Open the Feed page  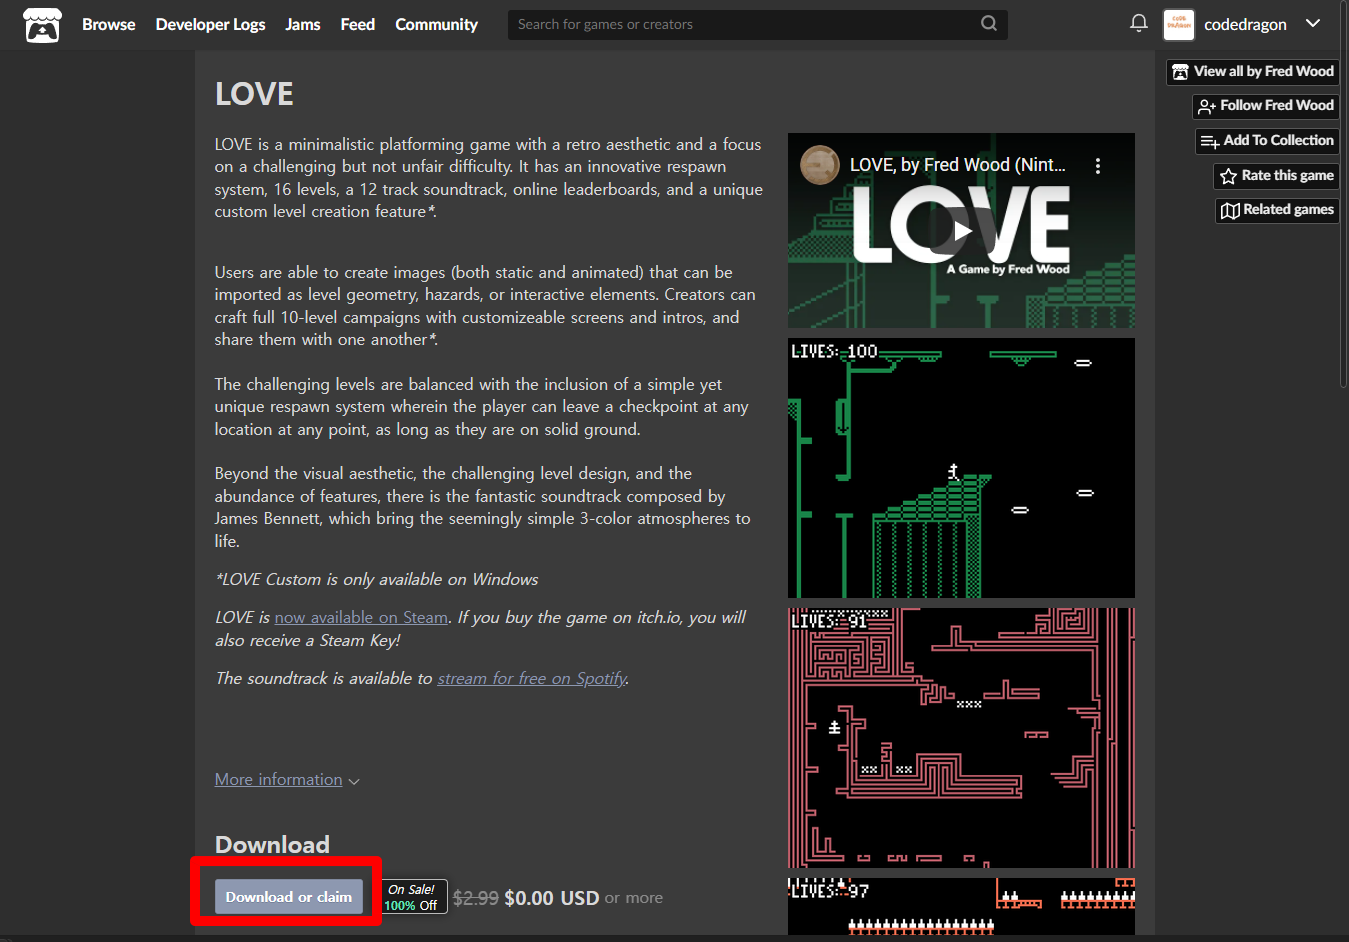(357, 25)
